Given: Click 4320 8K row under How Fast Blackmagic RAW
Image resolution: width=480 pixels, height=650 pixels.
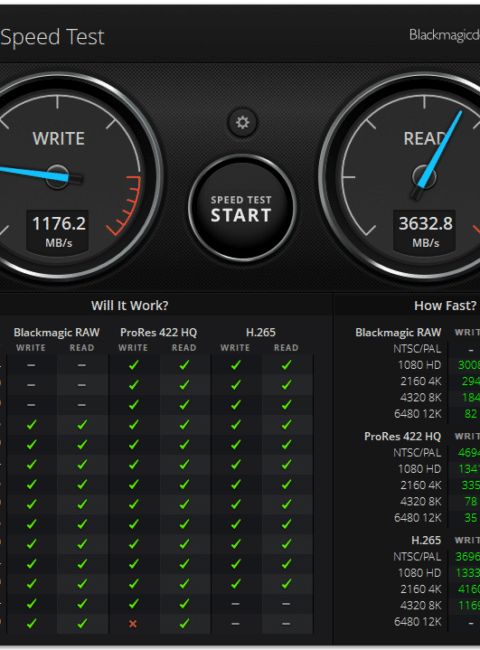Looking at the screenshot, I should coord(421,398).
